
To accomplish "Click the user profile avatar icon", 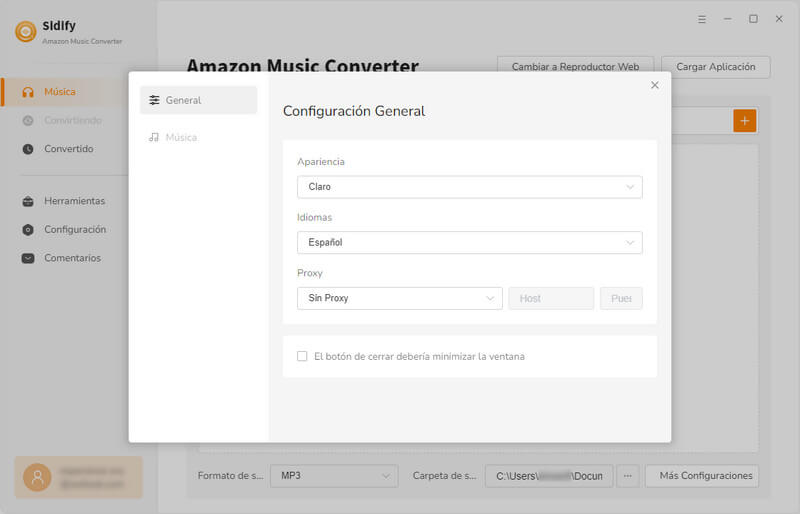I will click(x=37, y=477).
